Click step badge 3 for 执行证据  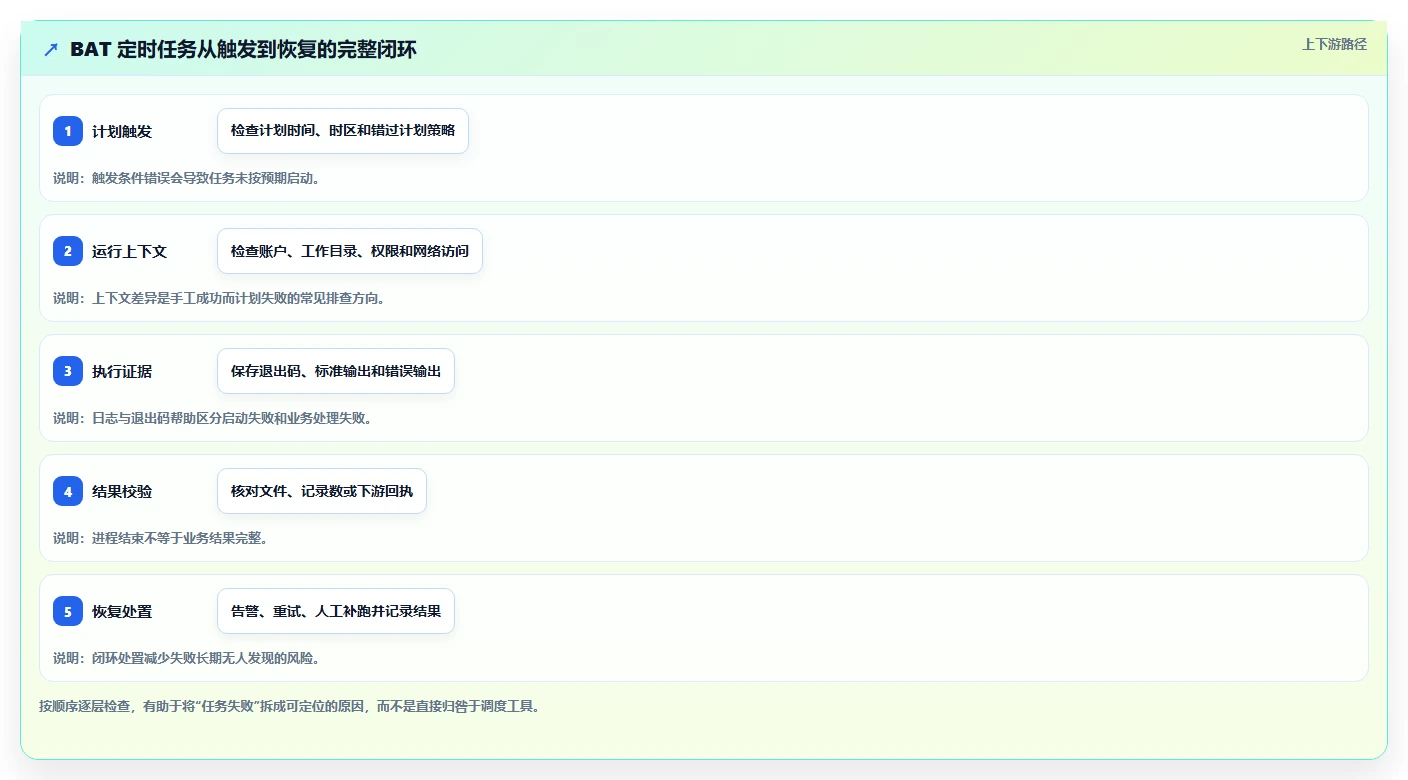coord(68,371)
